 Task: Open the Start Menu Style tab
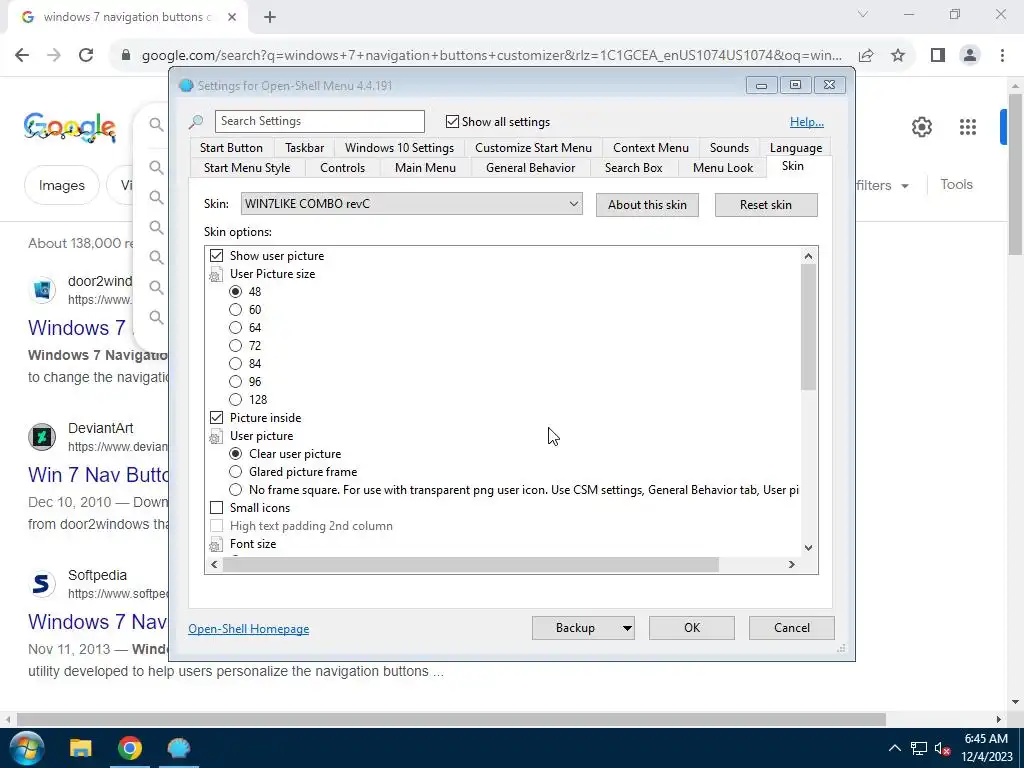coord(247,168)
